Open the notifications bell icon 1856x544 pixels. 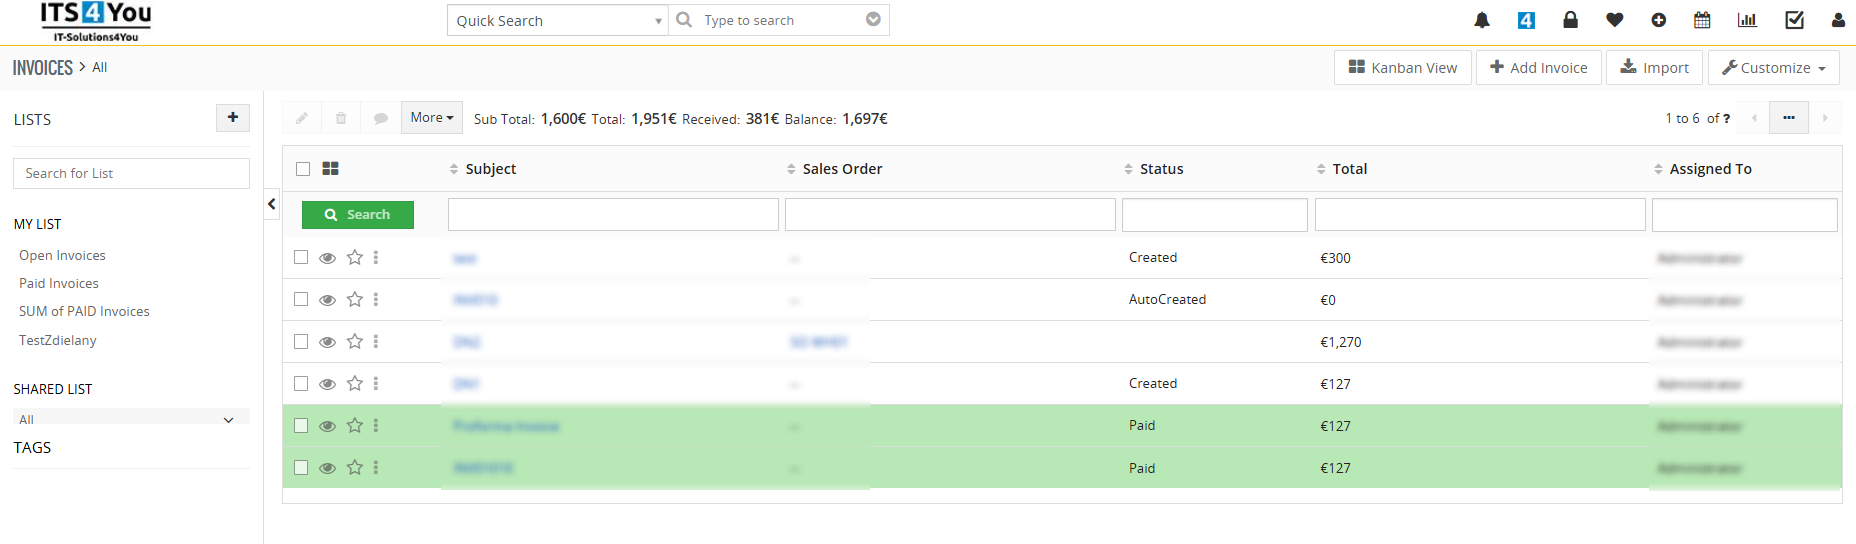[x=1482, y=20]
